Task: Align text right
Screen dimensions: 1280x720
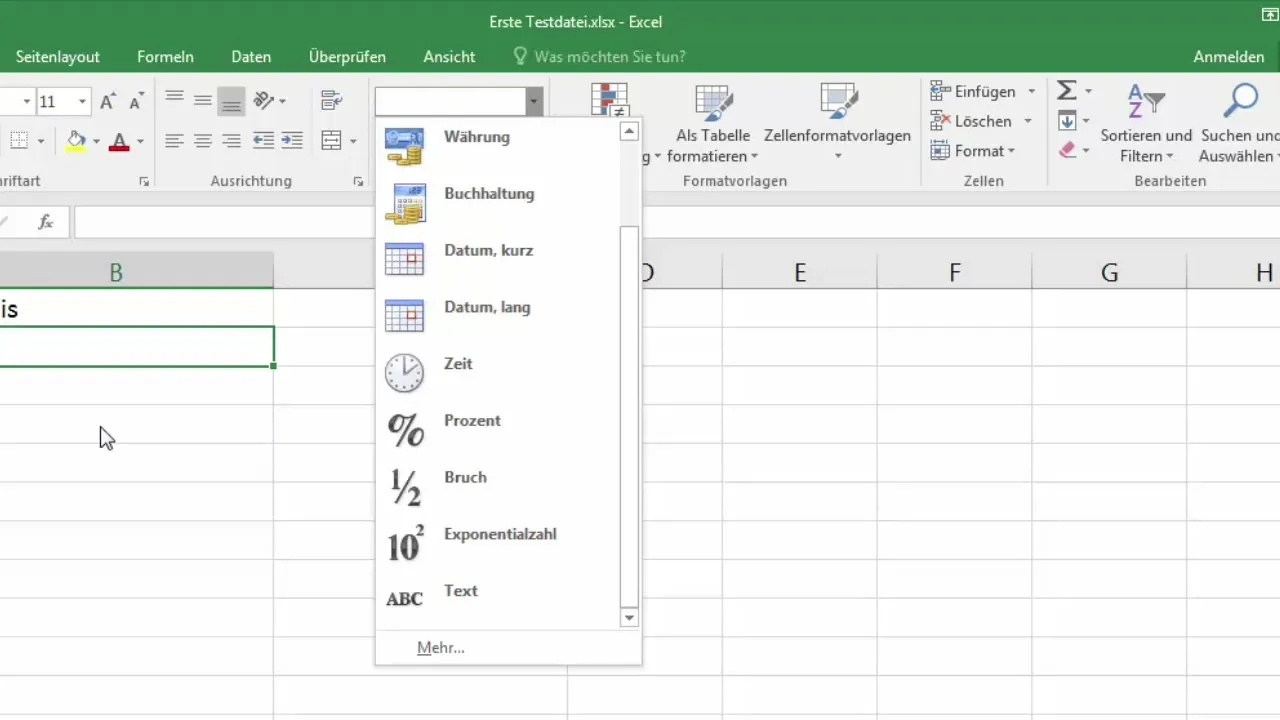Action: click(x=232, y=141)
